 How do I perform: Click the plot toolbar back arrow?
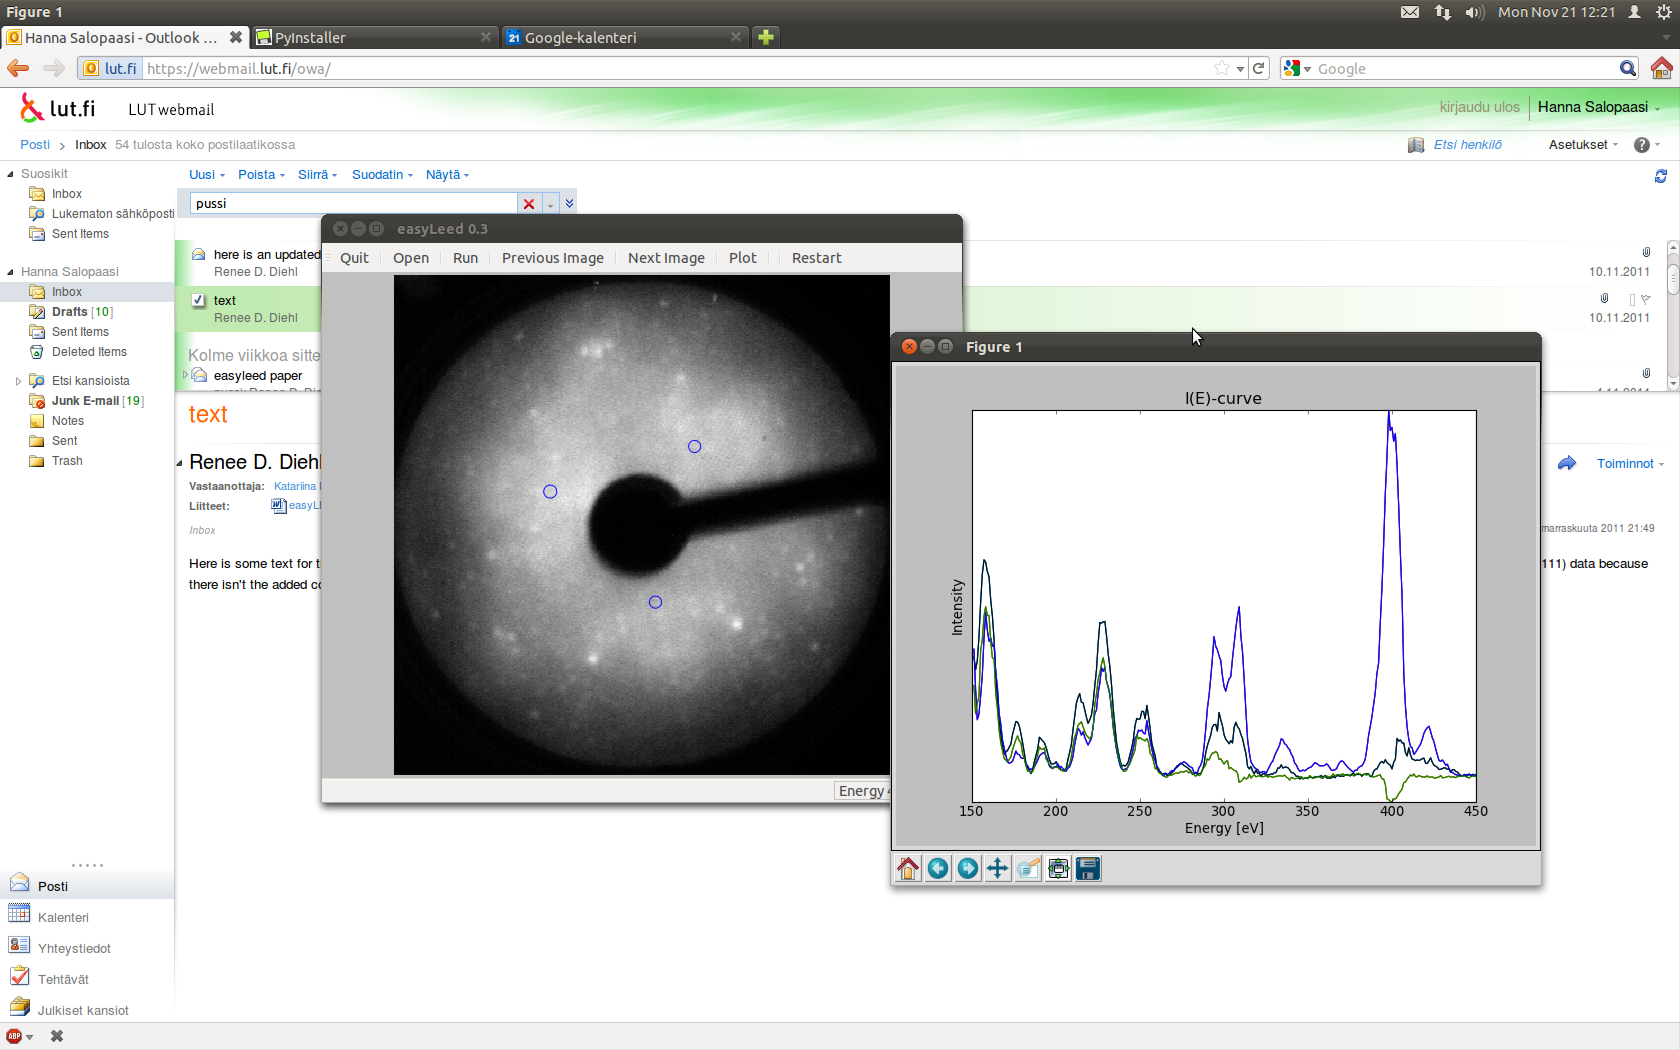click(x=938, y=868)
